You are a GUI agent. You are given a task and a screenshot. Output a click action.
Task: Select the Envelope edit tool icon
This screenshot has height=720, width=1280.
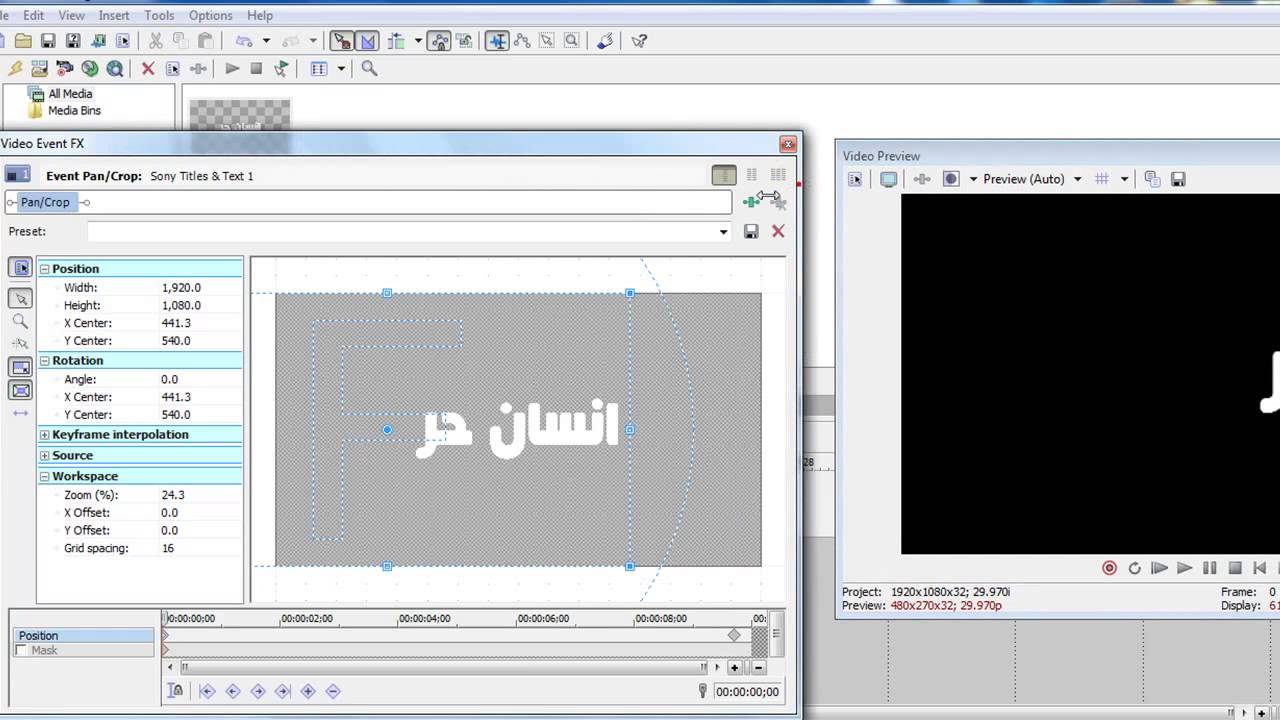click(522, 41)
